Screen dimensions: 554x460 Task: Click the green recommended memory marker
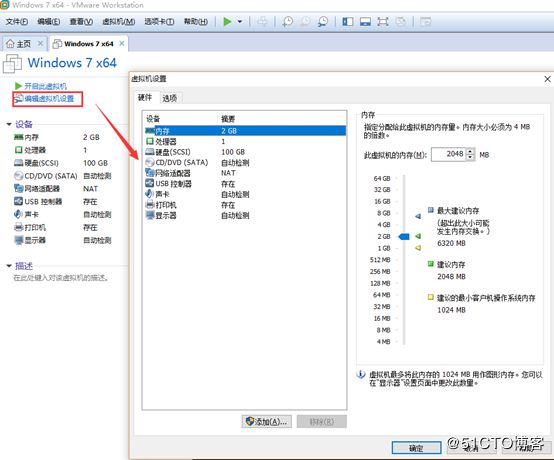tap(418, 236)
